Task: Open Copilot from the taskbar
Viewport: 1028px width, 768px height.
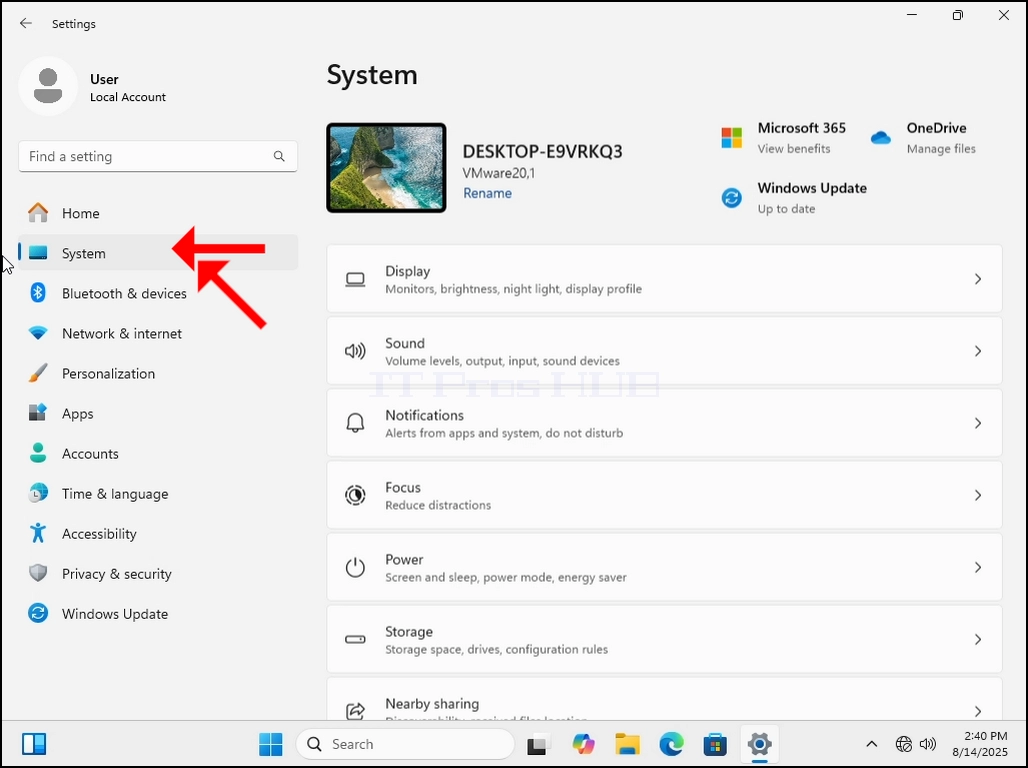Action: pyautogui.click(x=583, y=744)
